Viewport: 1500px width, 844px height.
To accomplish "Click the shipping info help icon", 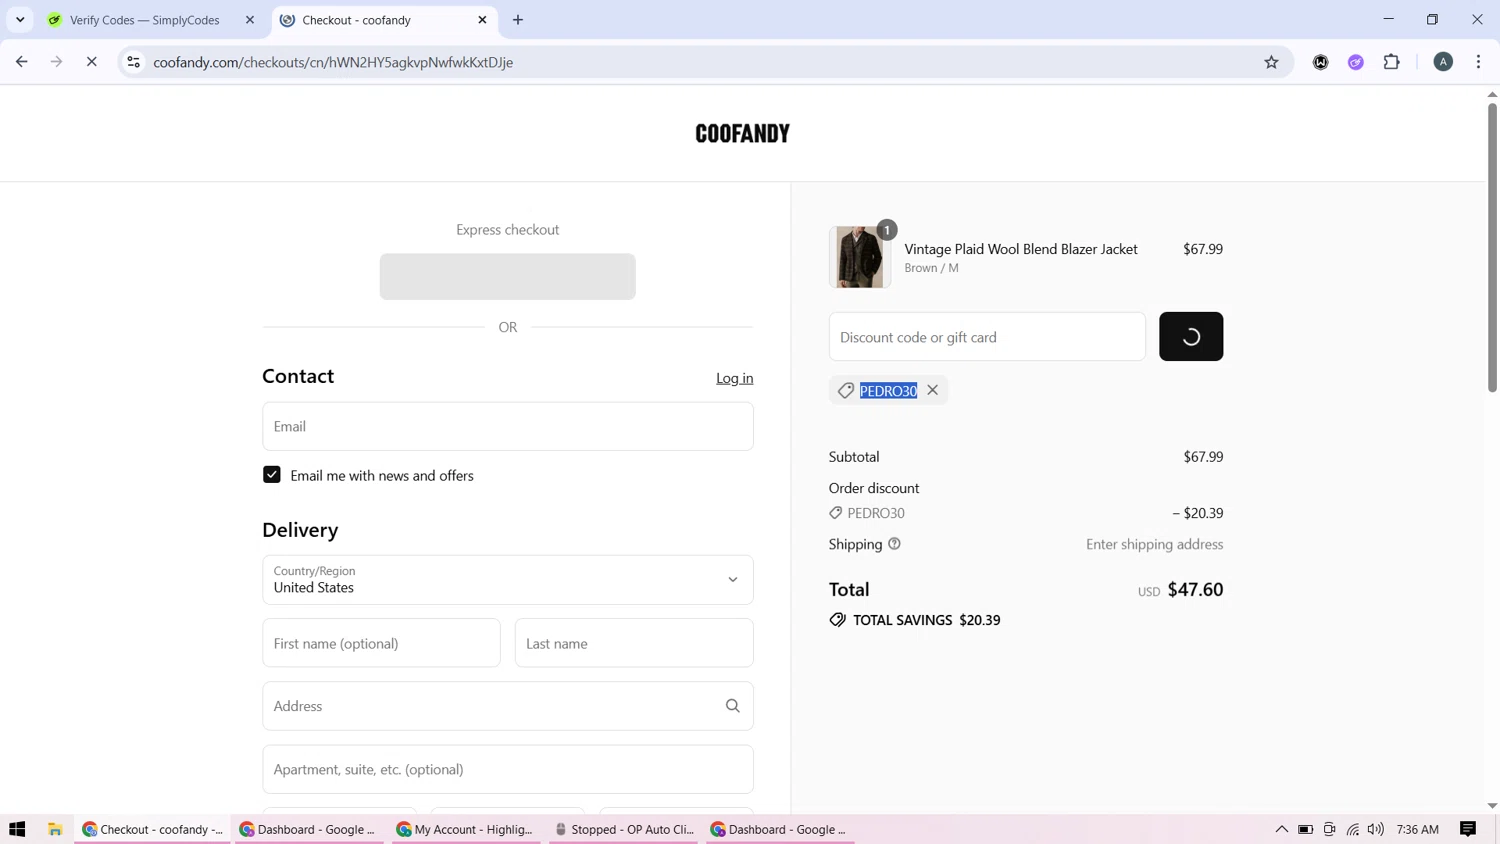I will (x=894, y=544).
